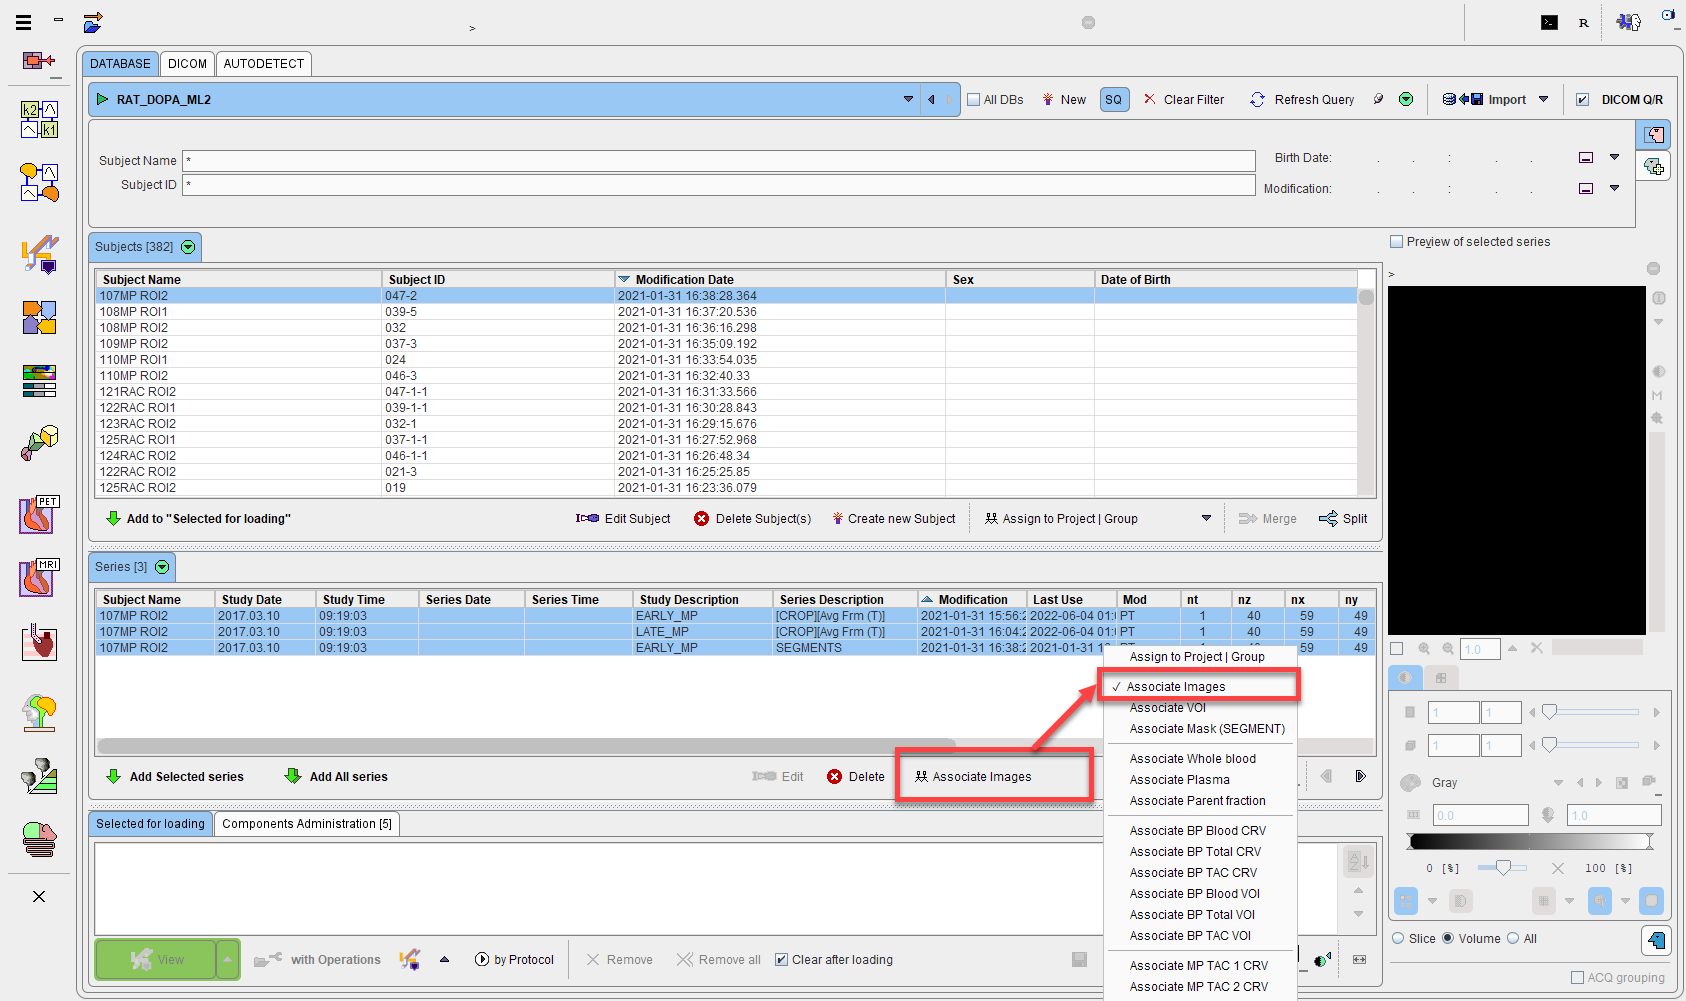Click Clear Filter
Viewport: 1686px width, 1001px height.
click(1184, 99)
